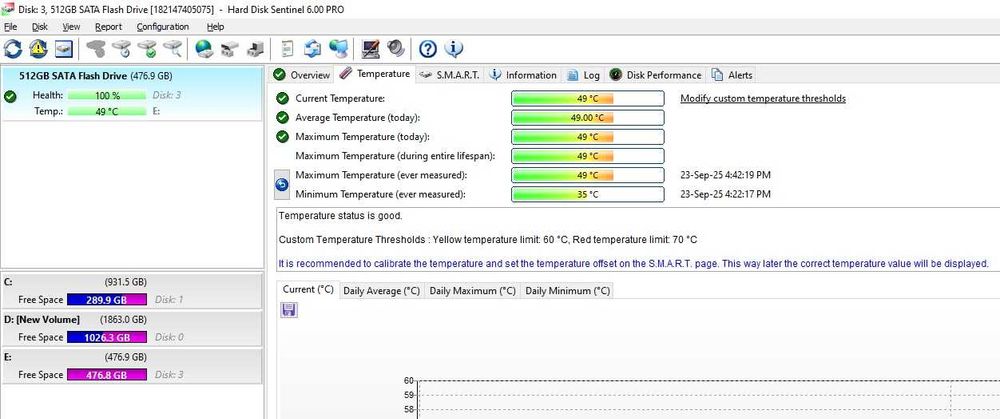Click the C: free space 289.9 GB bar
This screenshot has height=419, width=1000.
pos(107,300)
